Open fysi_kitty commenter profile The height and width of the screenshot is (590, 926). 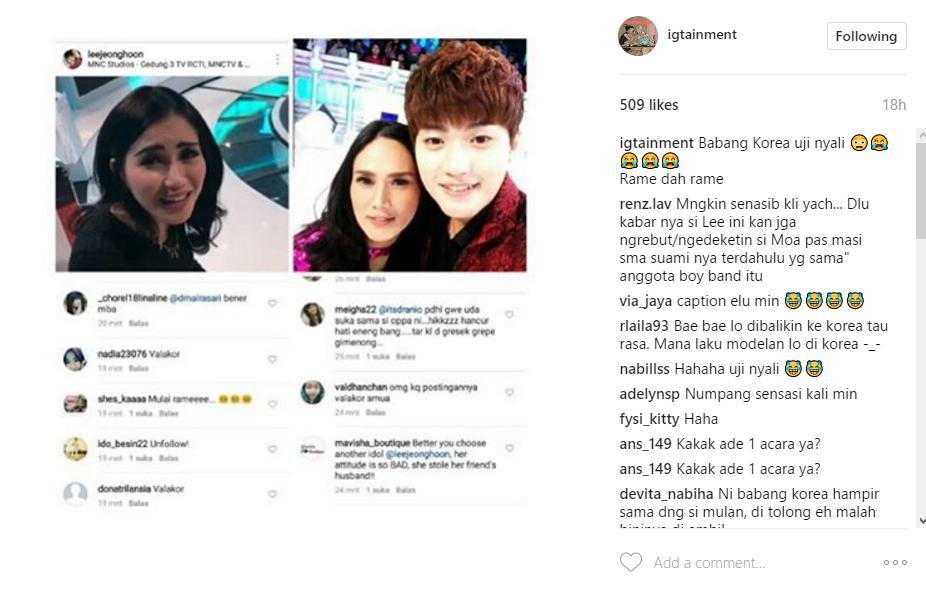649,419
